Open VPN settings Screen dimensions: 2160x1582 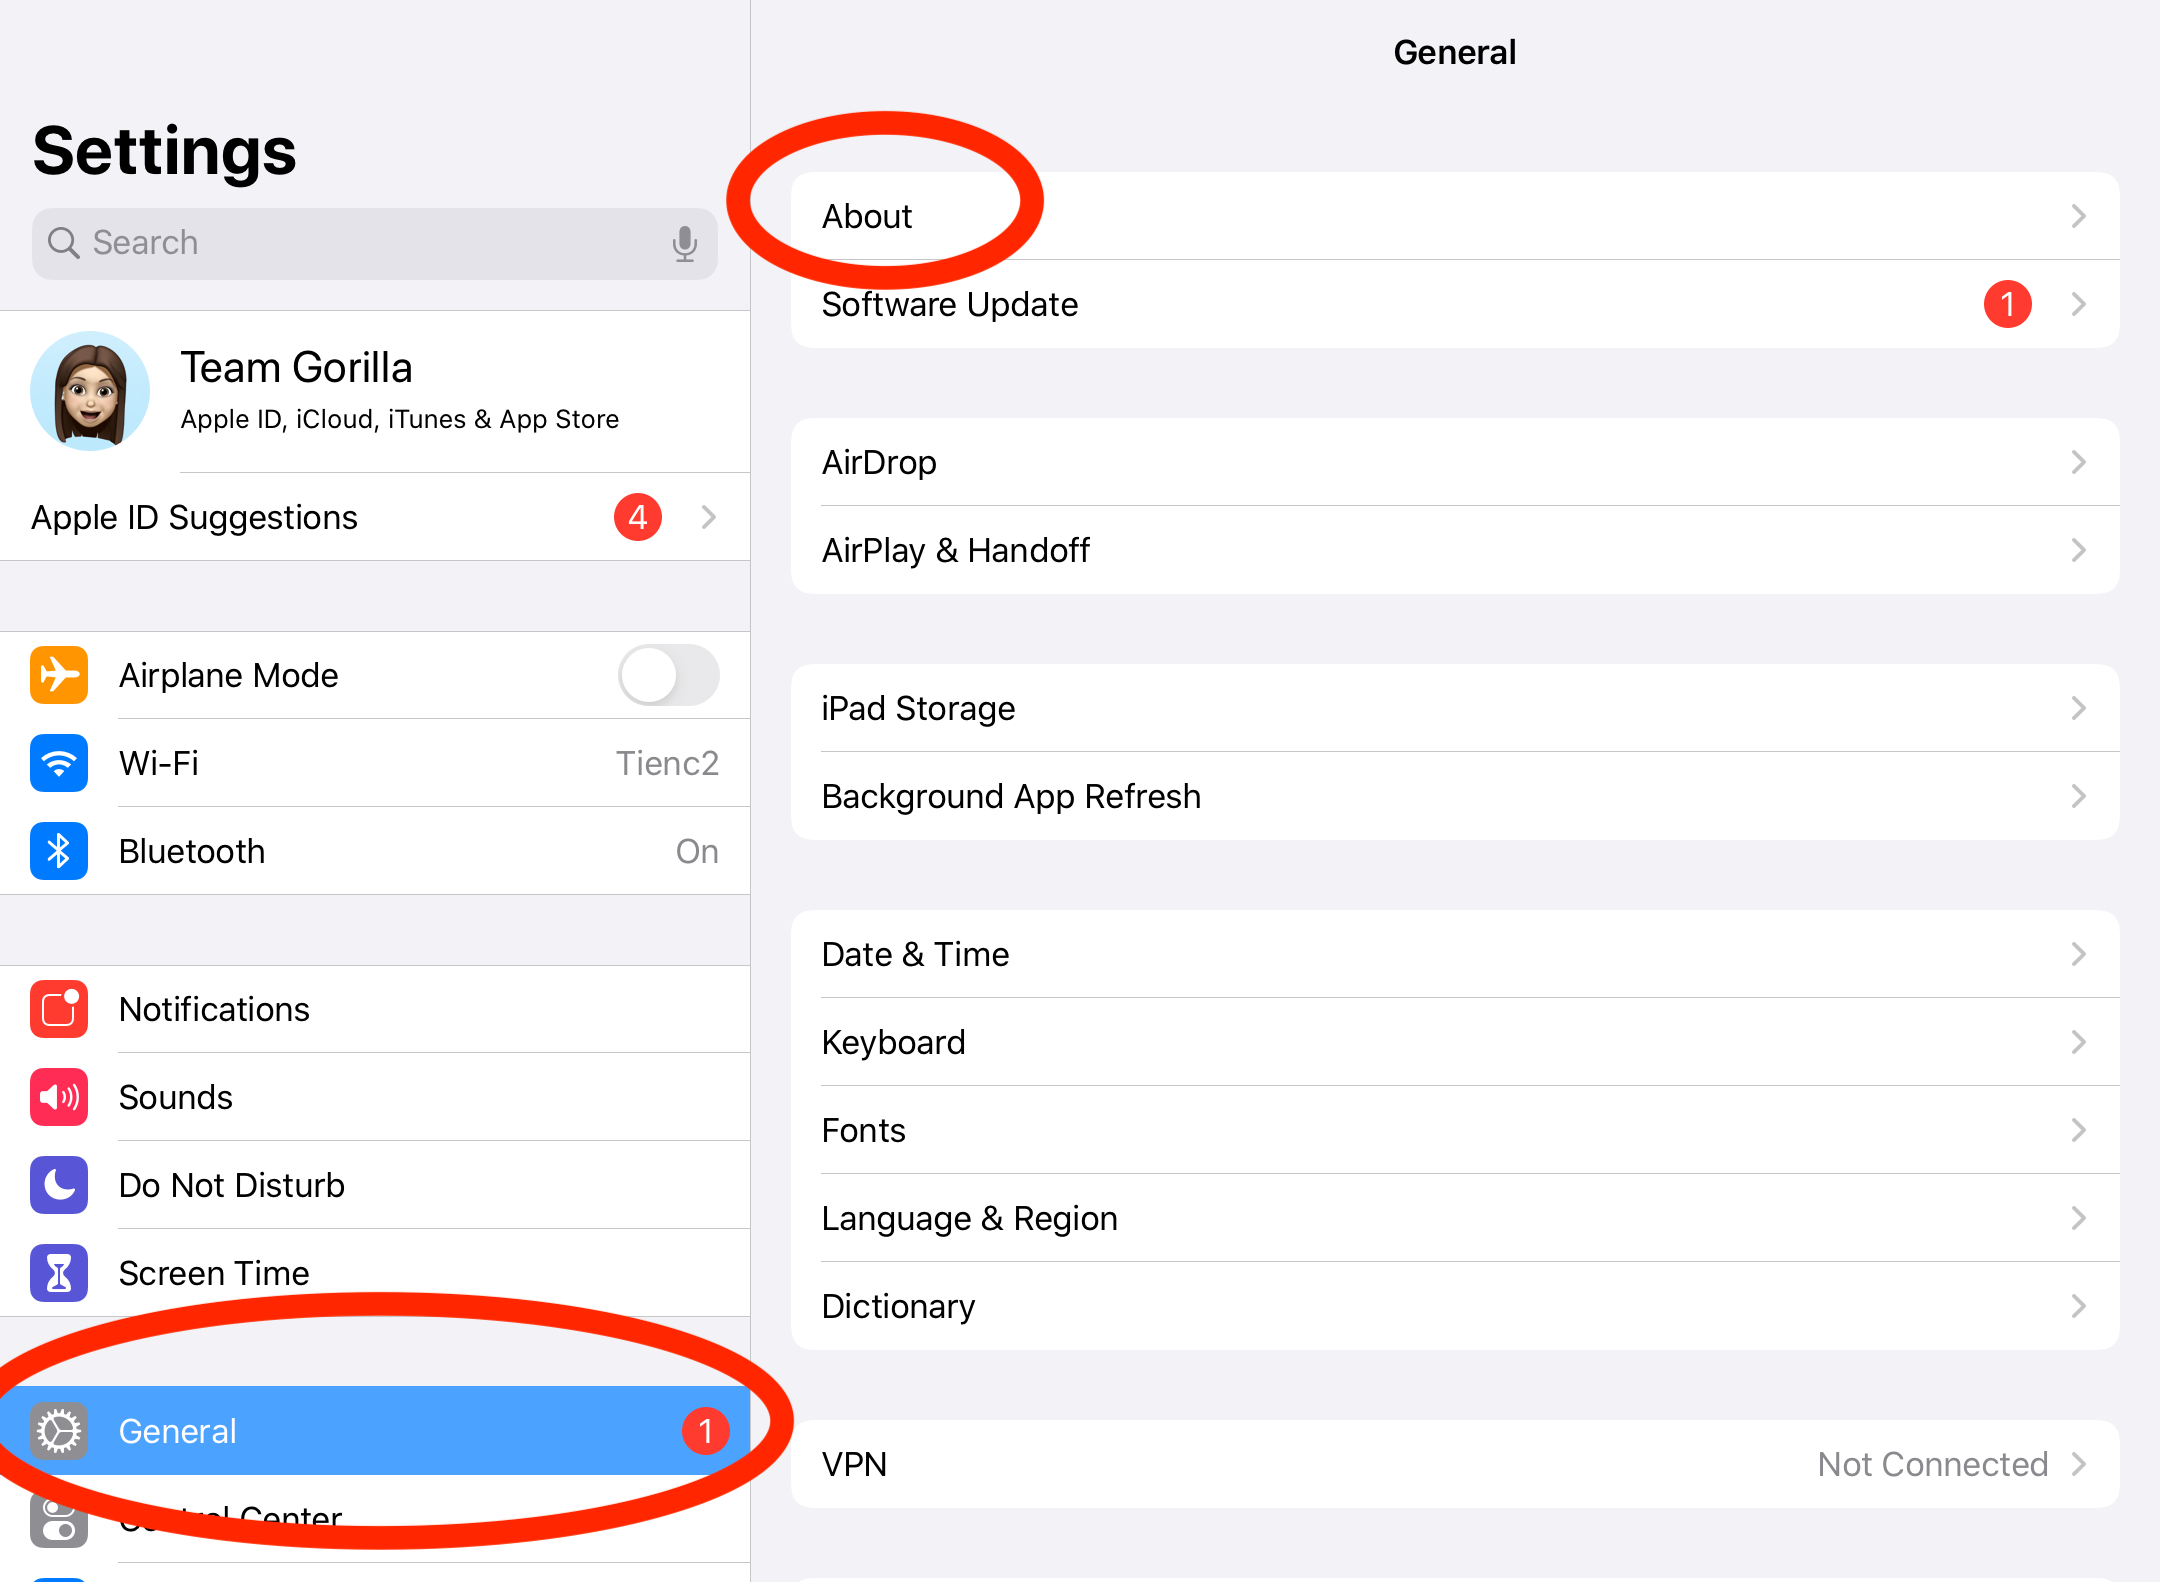(x=1455, y=1464)
